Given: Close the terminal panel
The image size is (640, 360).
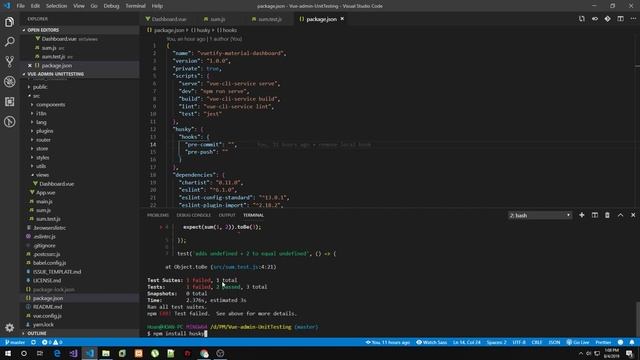Looking at the screenshot, I should pyautogui.click(x=633, y=215).
